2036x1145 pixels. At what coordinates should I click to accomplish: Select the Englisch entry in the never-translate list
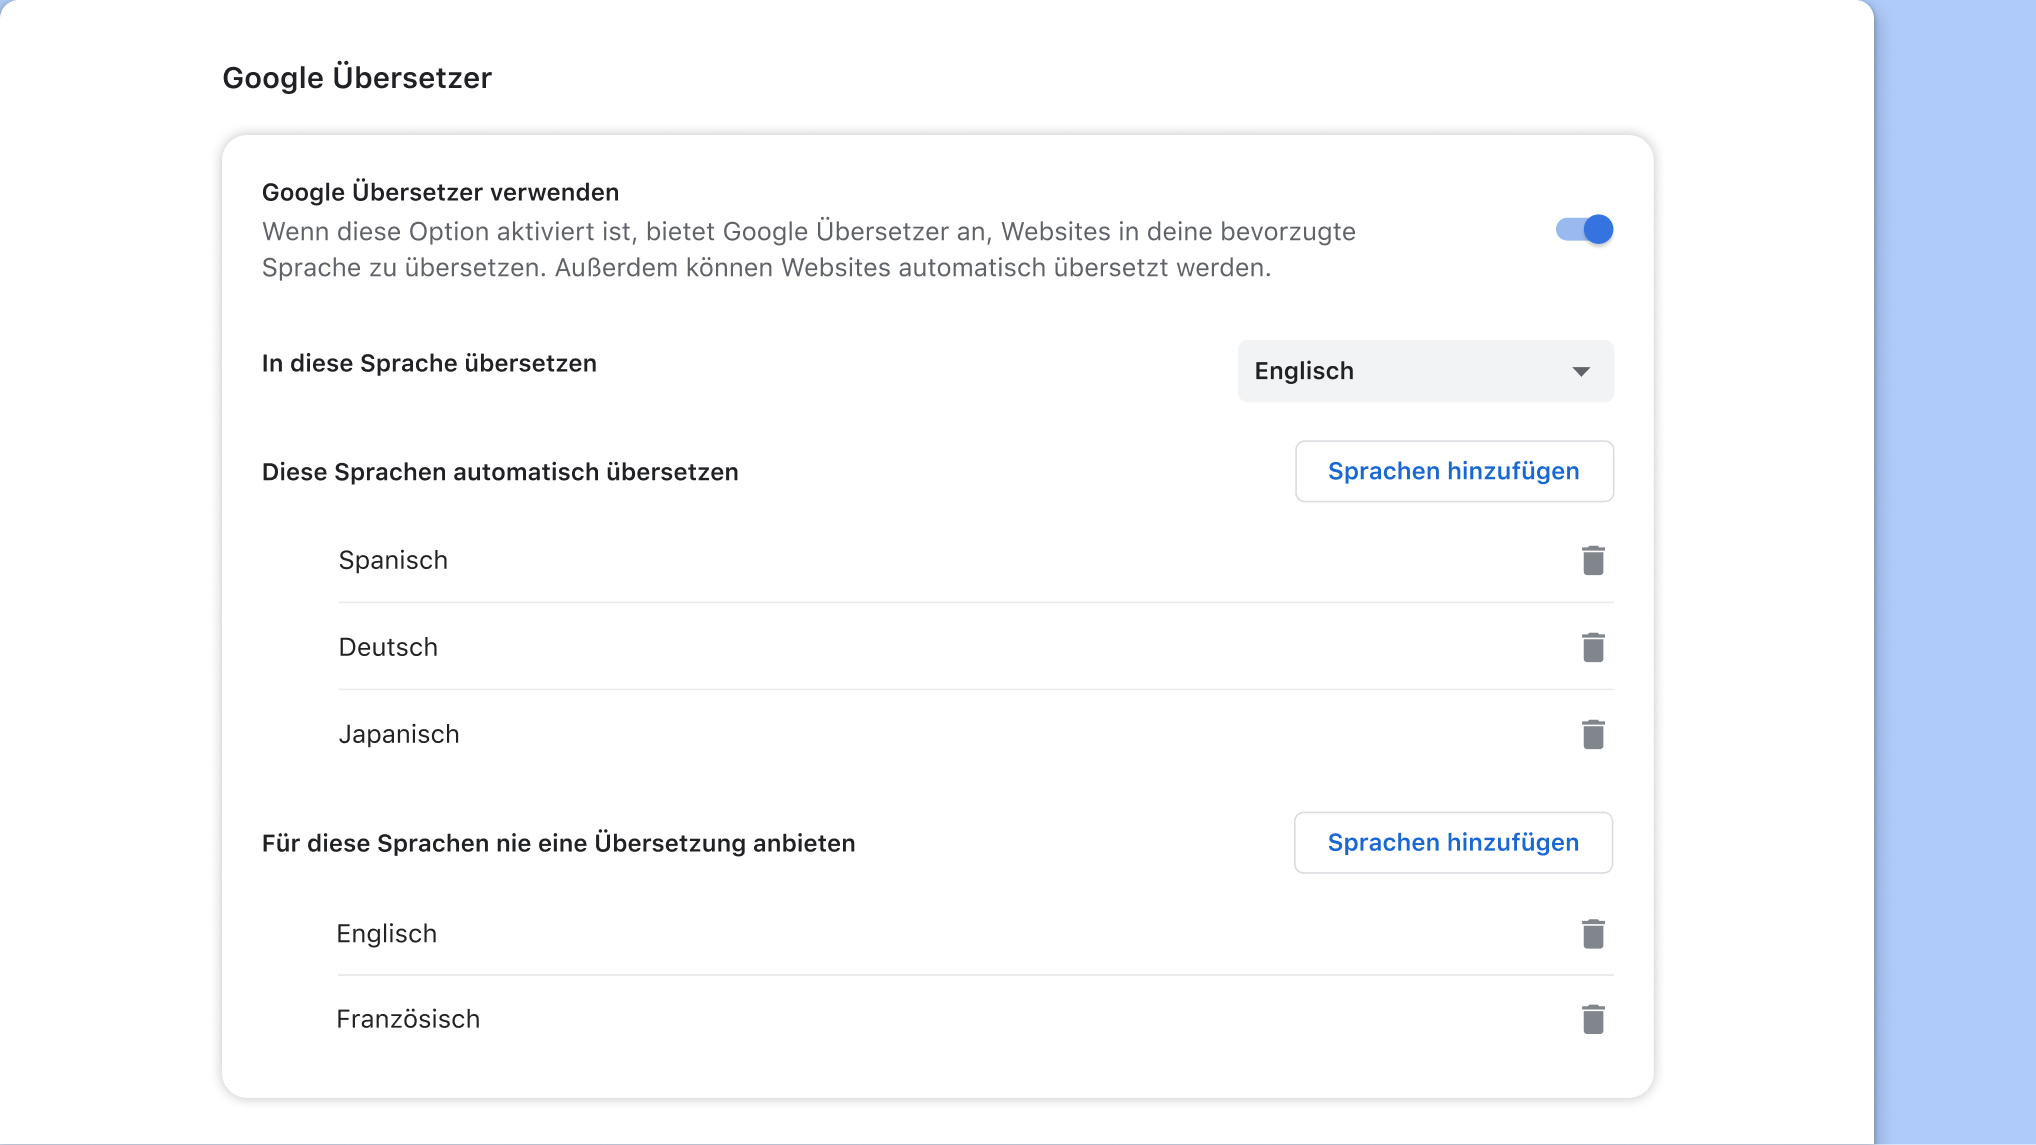[387, 933]
